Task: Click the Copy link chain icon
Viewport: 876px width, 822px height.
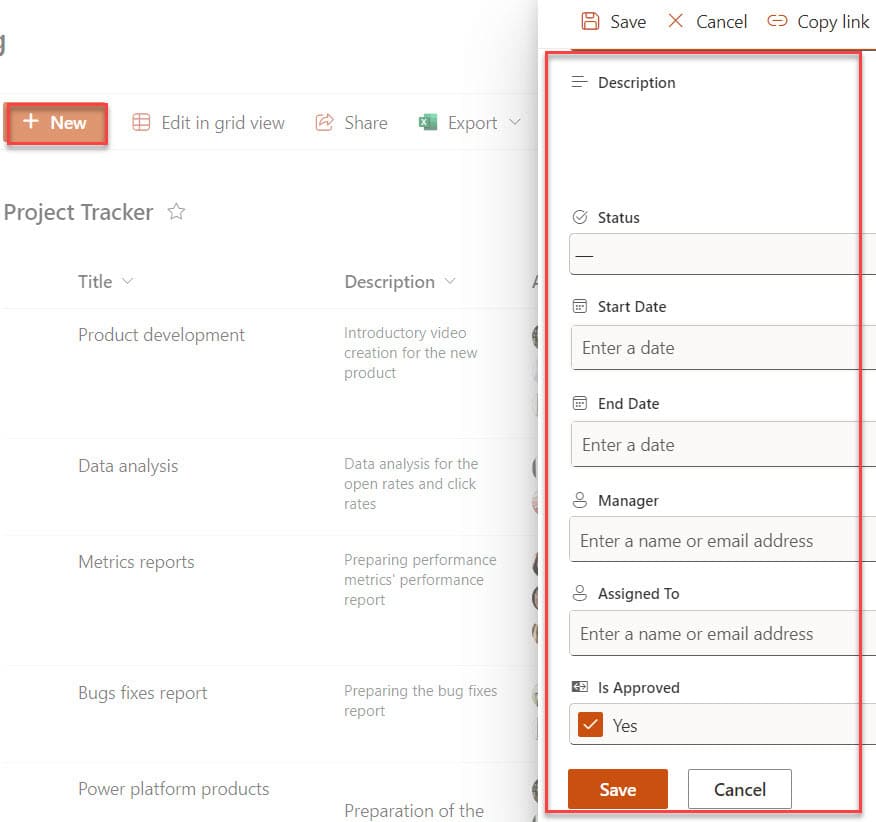Action: click(x=777, y=21)
